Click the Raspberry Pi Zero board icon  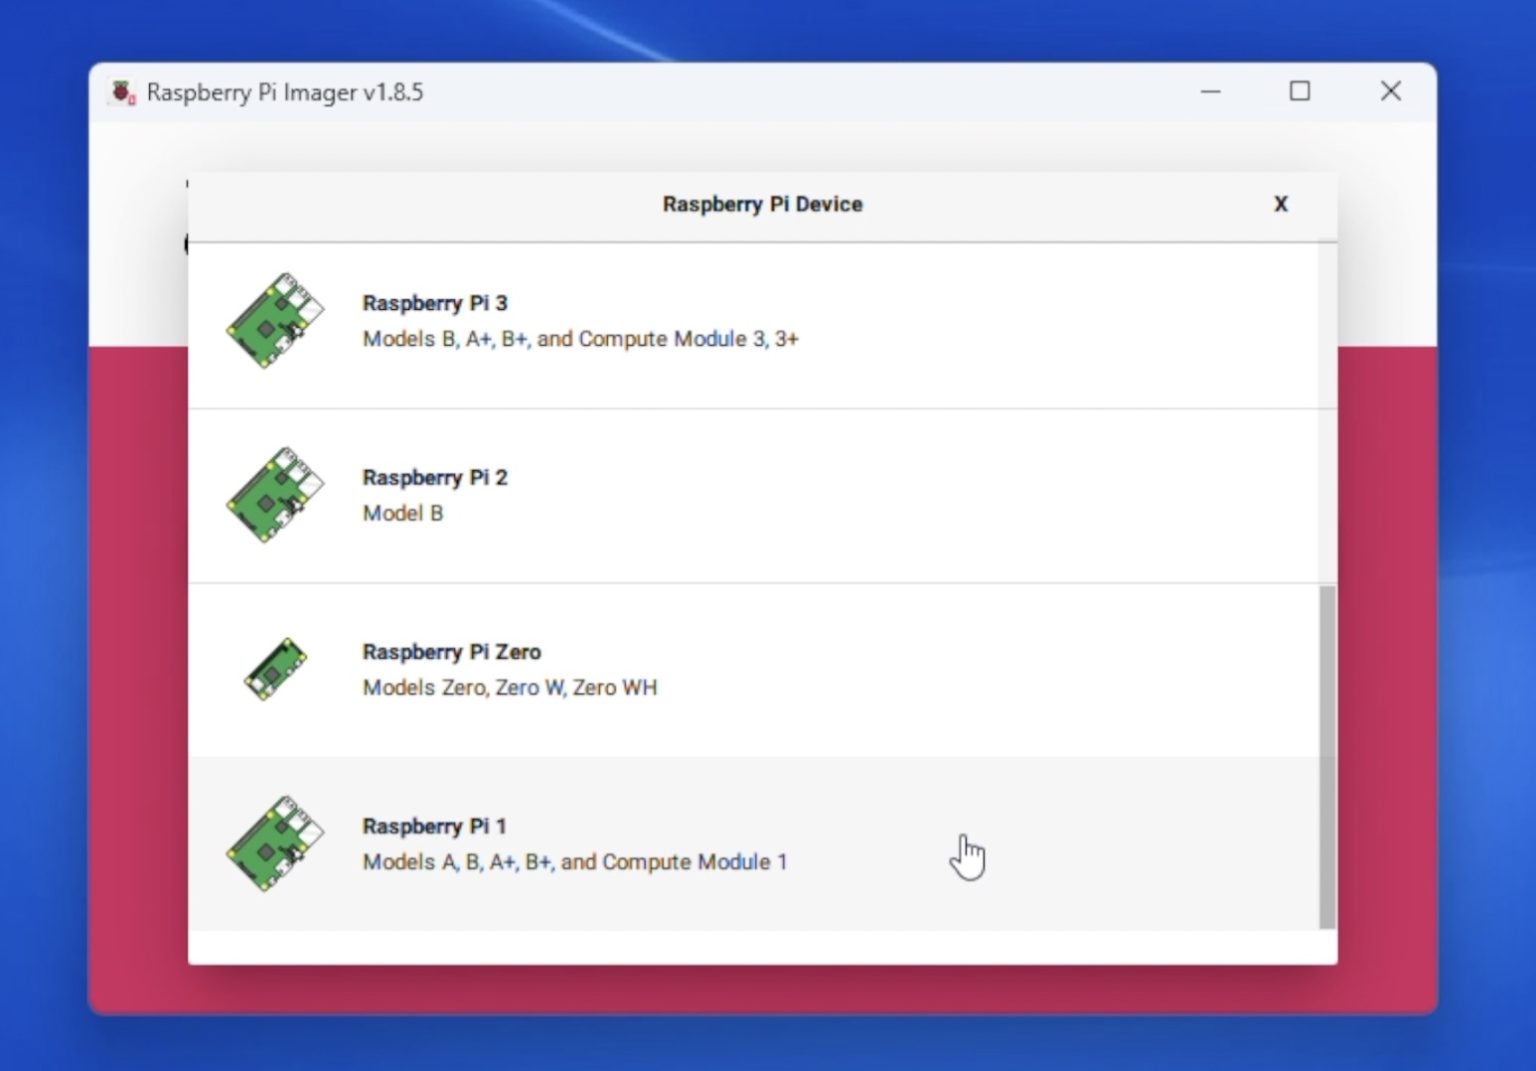(x=274, y=668)
